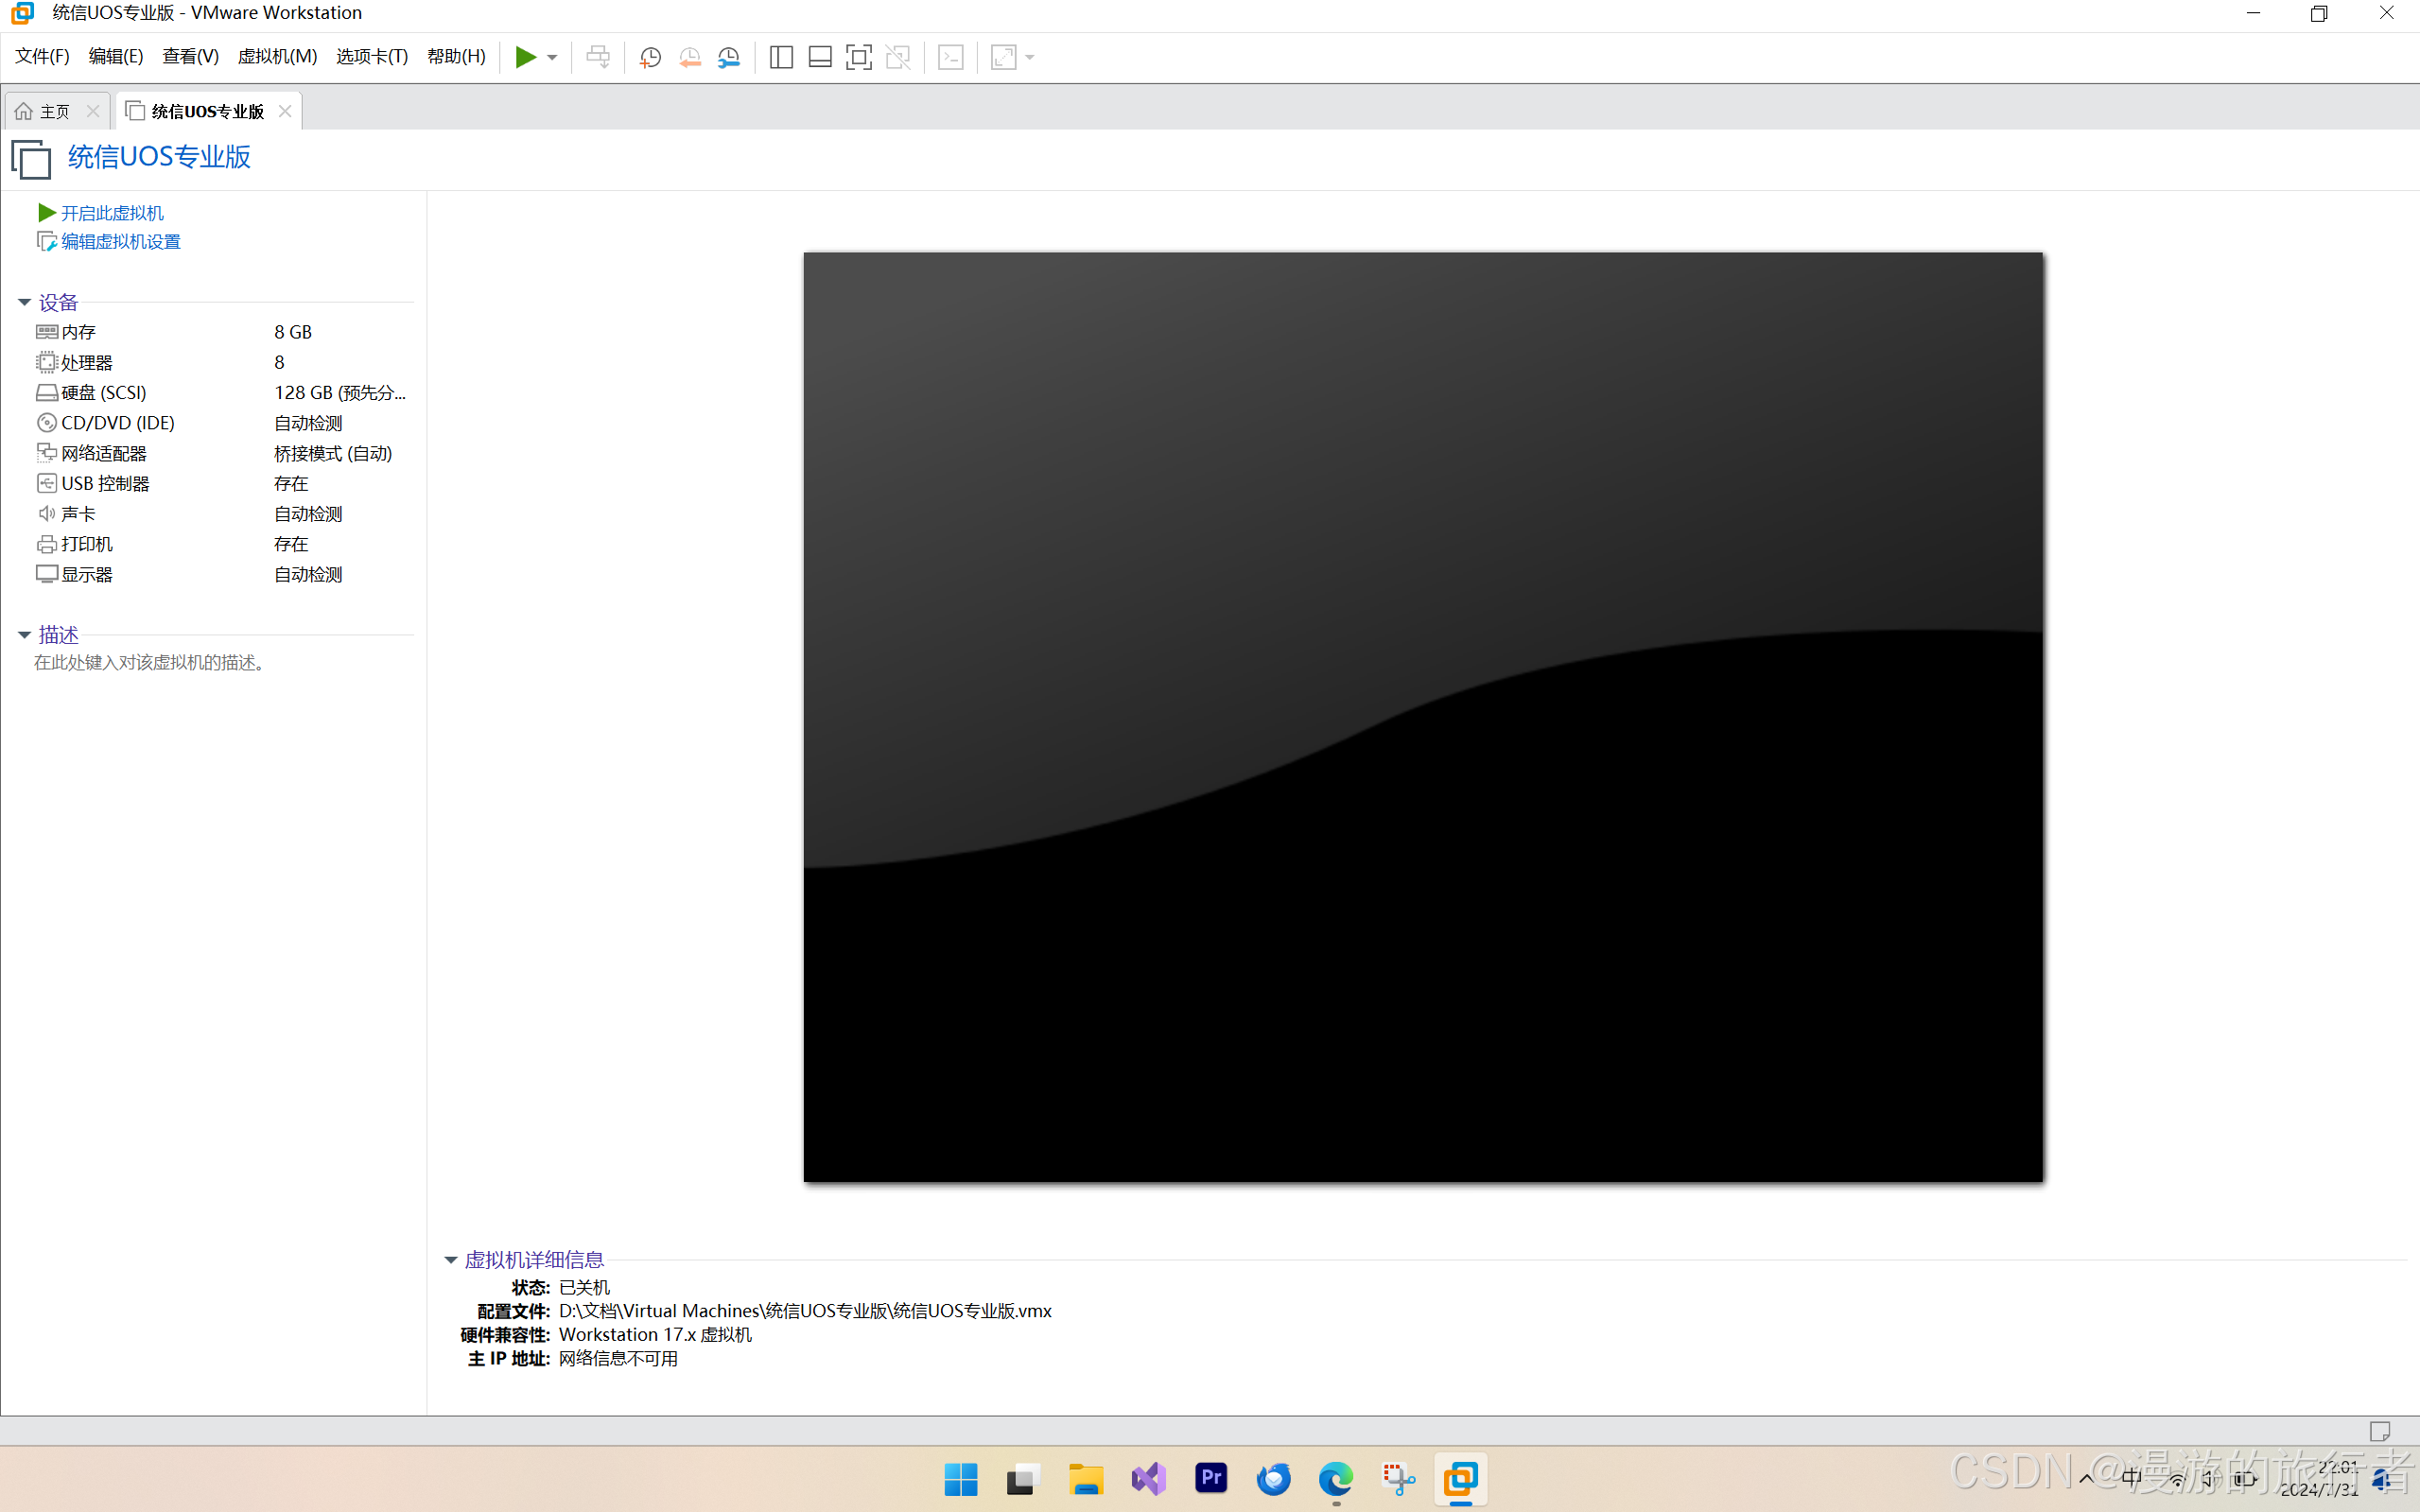
Task: Toggle the thumbnail bar icon in toolbar
Action: pos(820,57)
